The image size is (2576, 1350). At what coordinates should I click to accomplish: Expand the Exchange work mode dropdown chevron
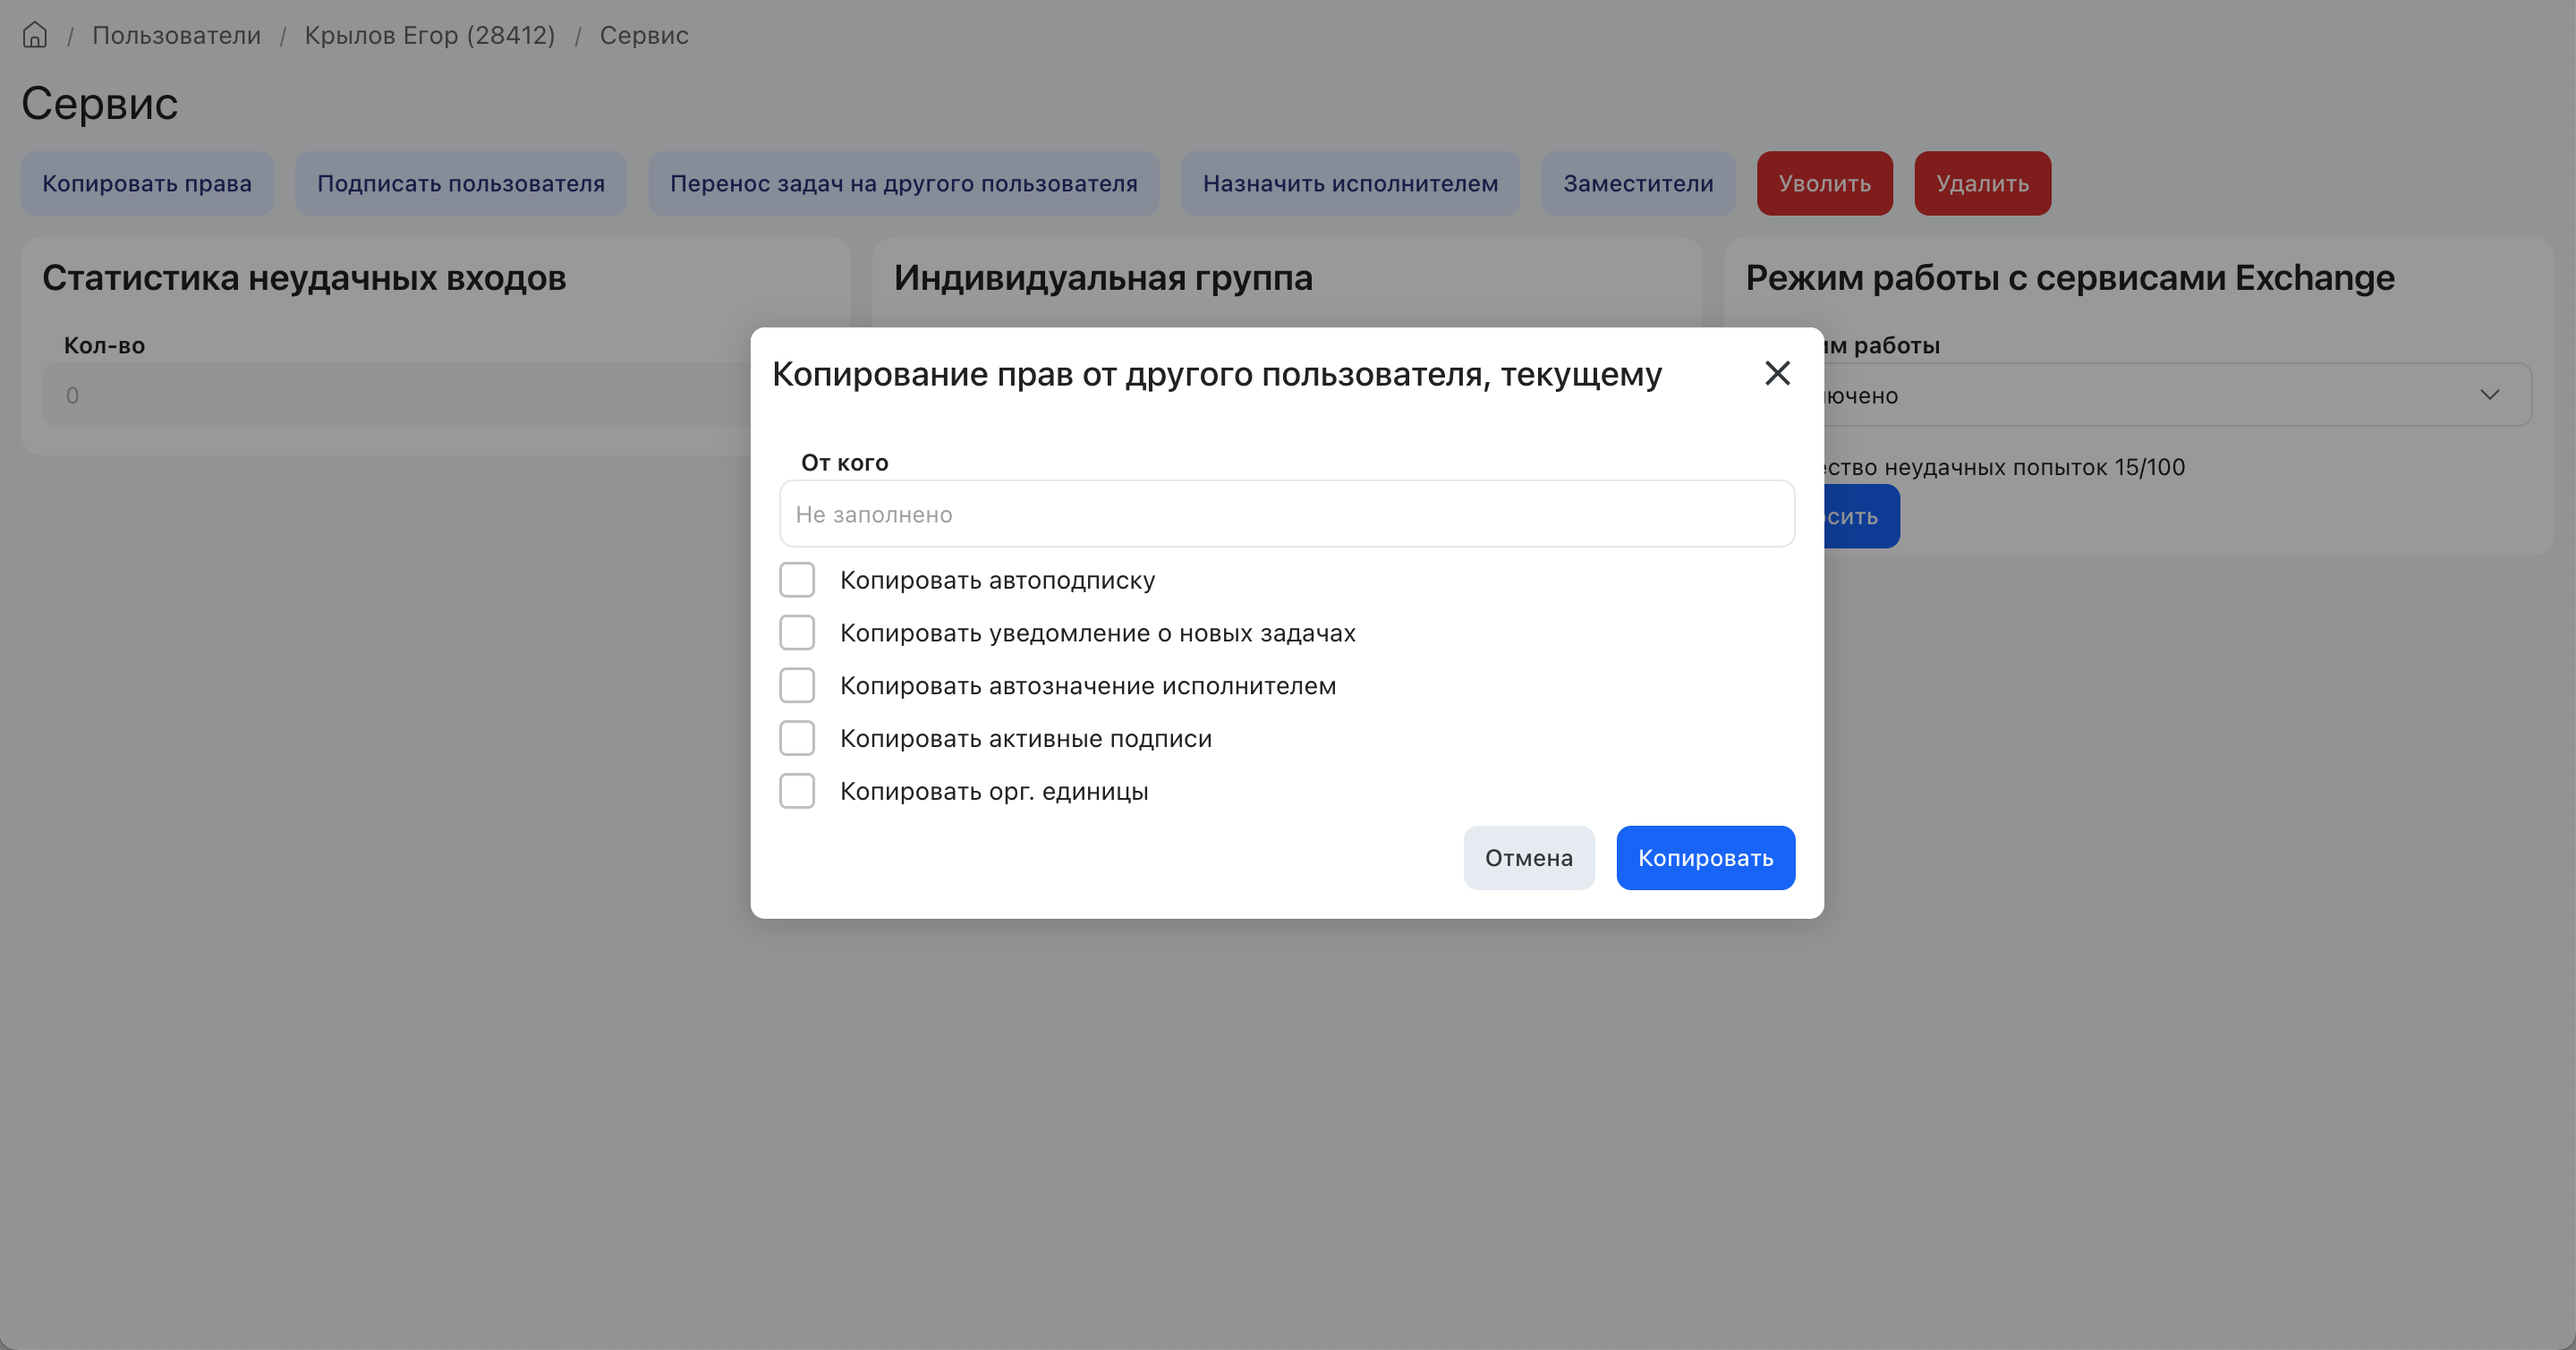2489,395
